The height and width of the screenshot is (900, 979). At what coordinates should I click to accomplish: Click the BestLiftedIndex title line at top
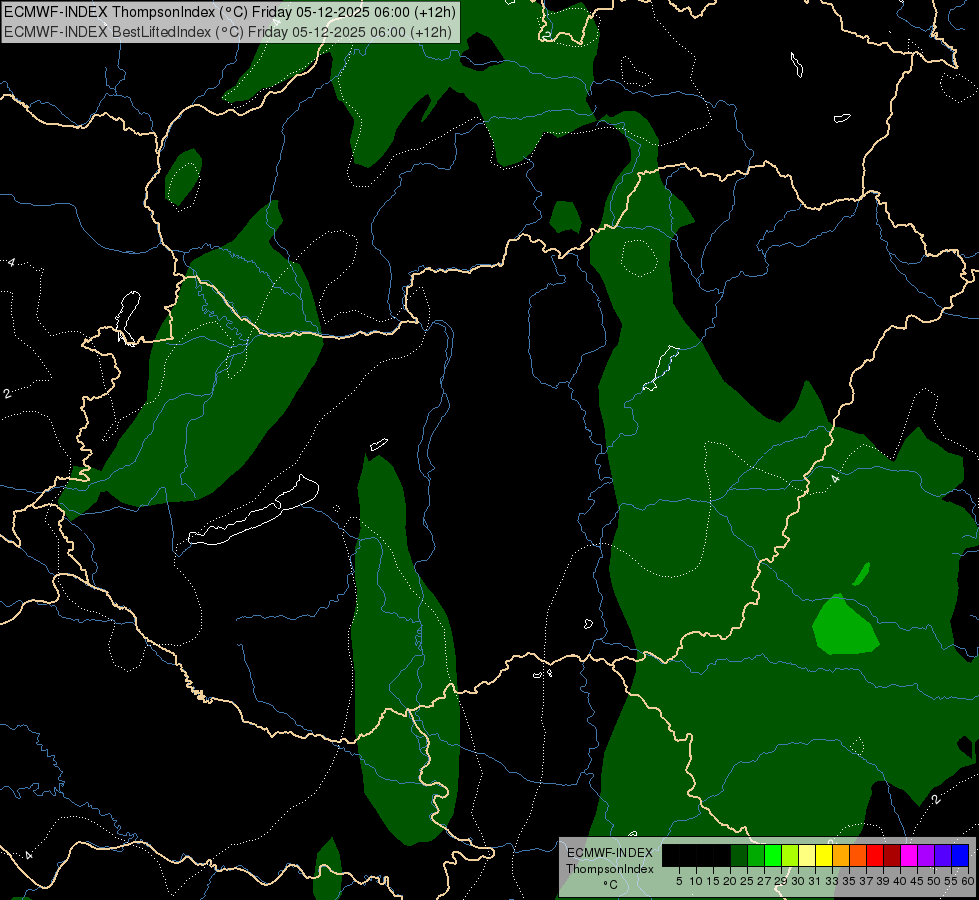[228, 32]
